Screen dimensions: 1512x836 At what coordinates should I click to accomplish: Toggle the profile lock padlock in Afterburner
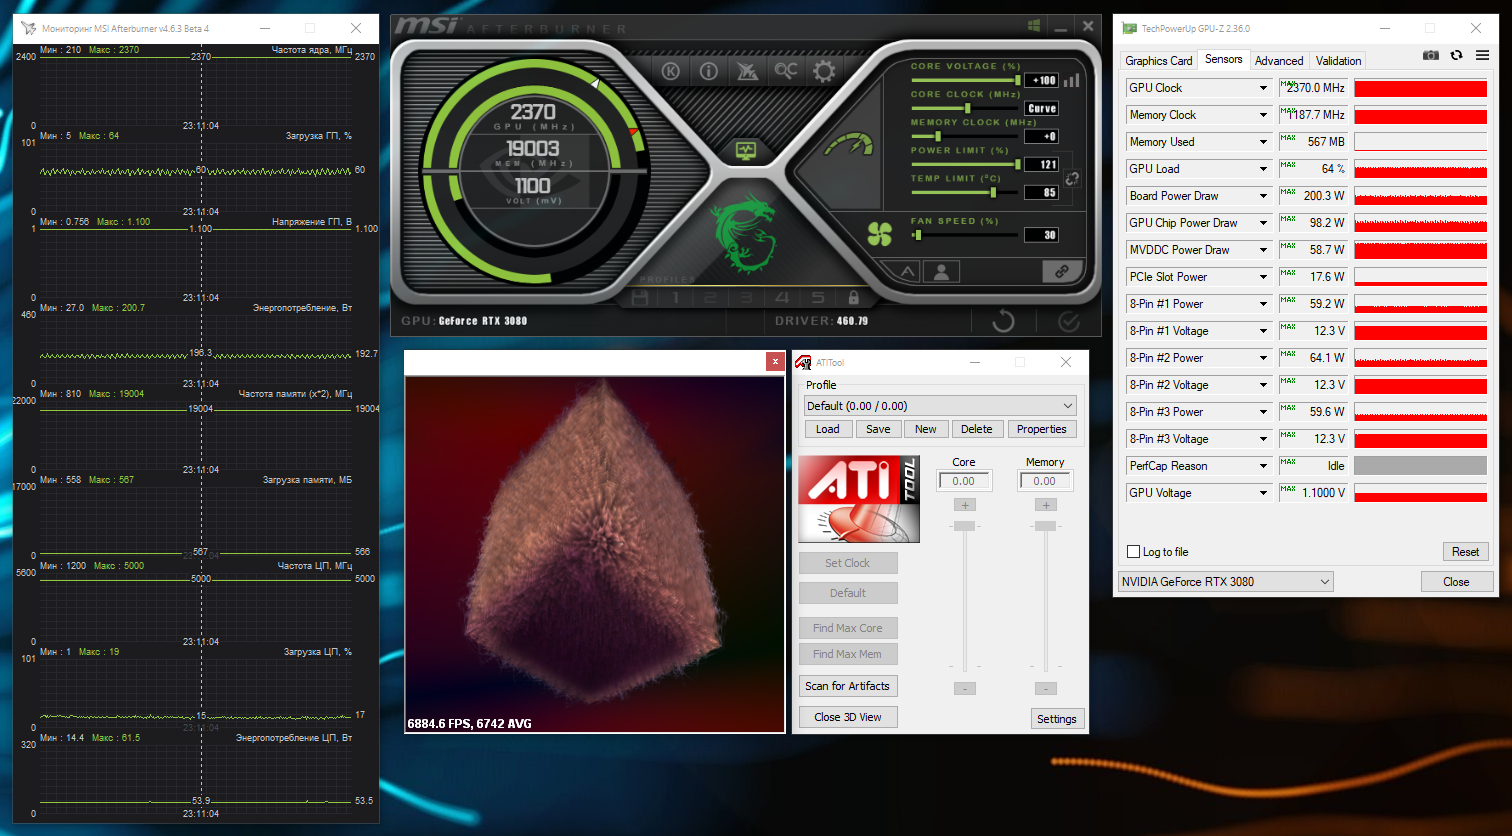click(x=853, y=298)
